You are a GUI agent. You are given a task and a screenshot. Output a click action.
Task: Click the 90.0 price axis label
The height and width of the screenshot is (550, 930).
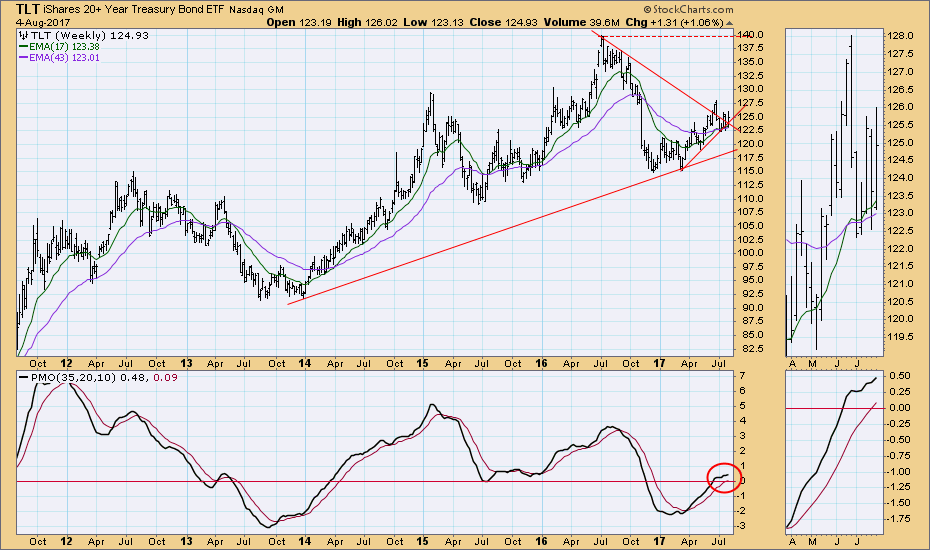752,307
